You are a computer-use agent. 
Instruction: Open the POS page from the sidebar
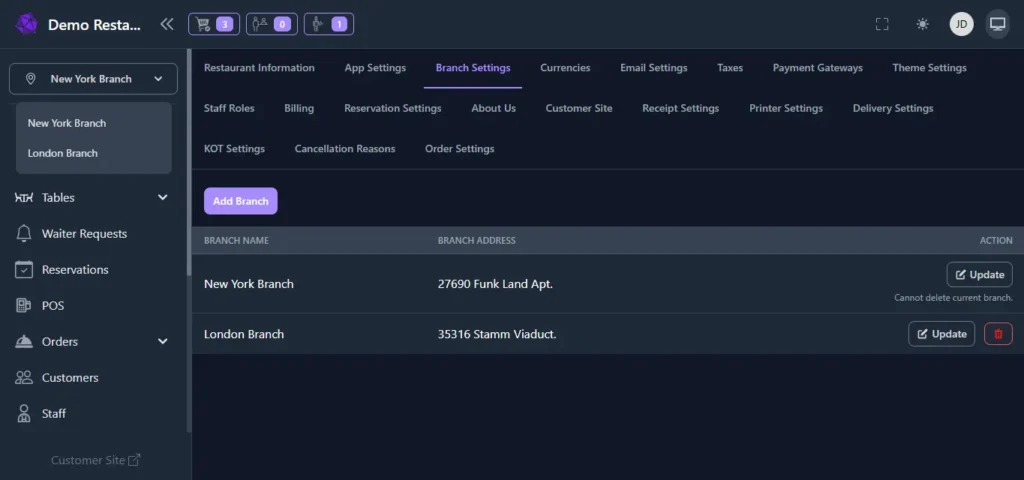(x=52, y=306)
